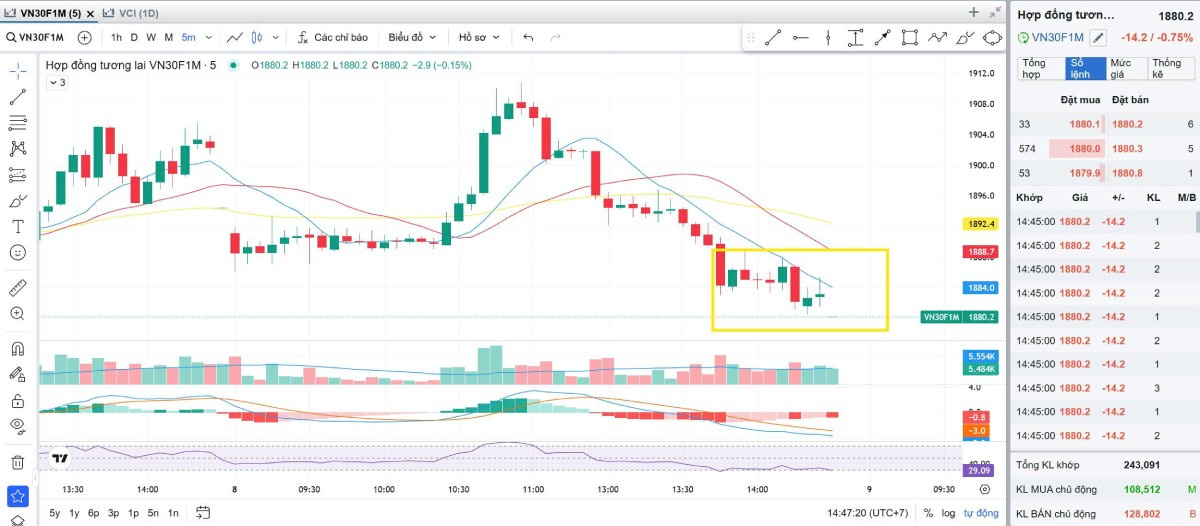
Task: Select the 5y date range
Action: pyautogui.click(x=55, y=513)
